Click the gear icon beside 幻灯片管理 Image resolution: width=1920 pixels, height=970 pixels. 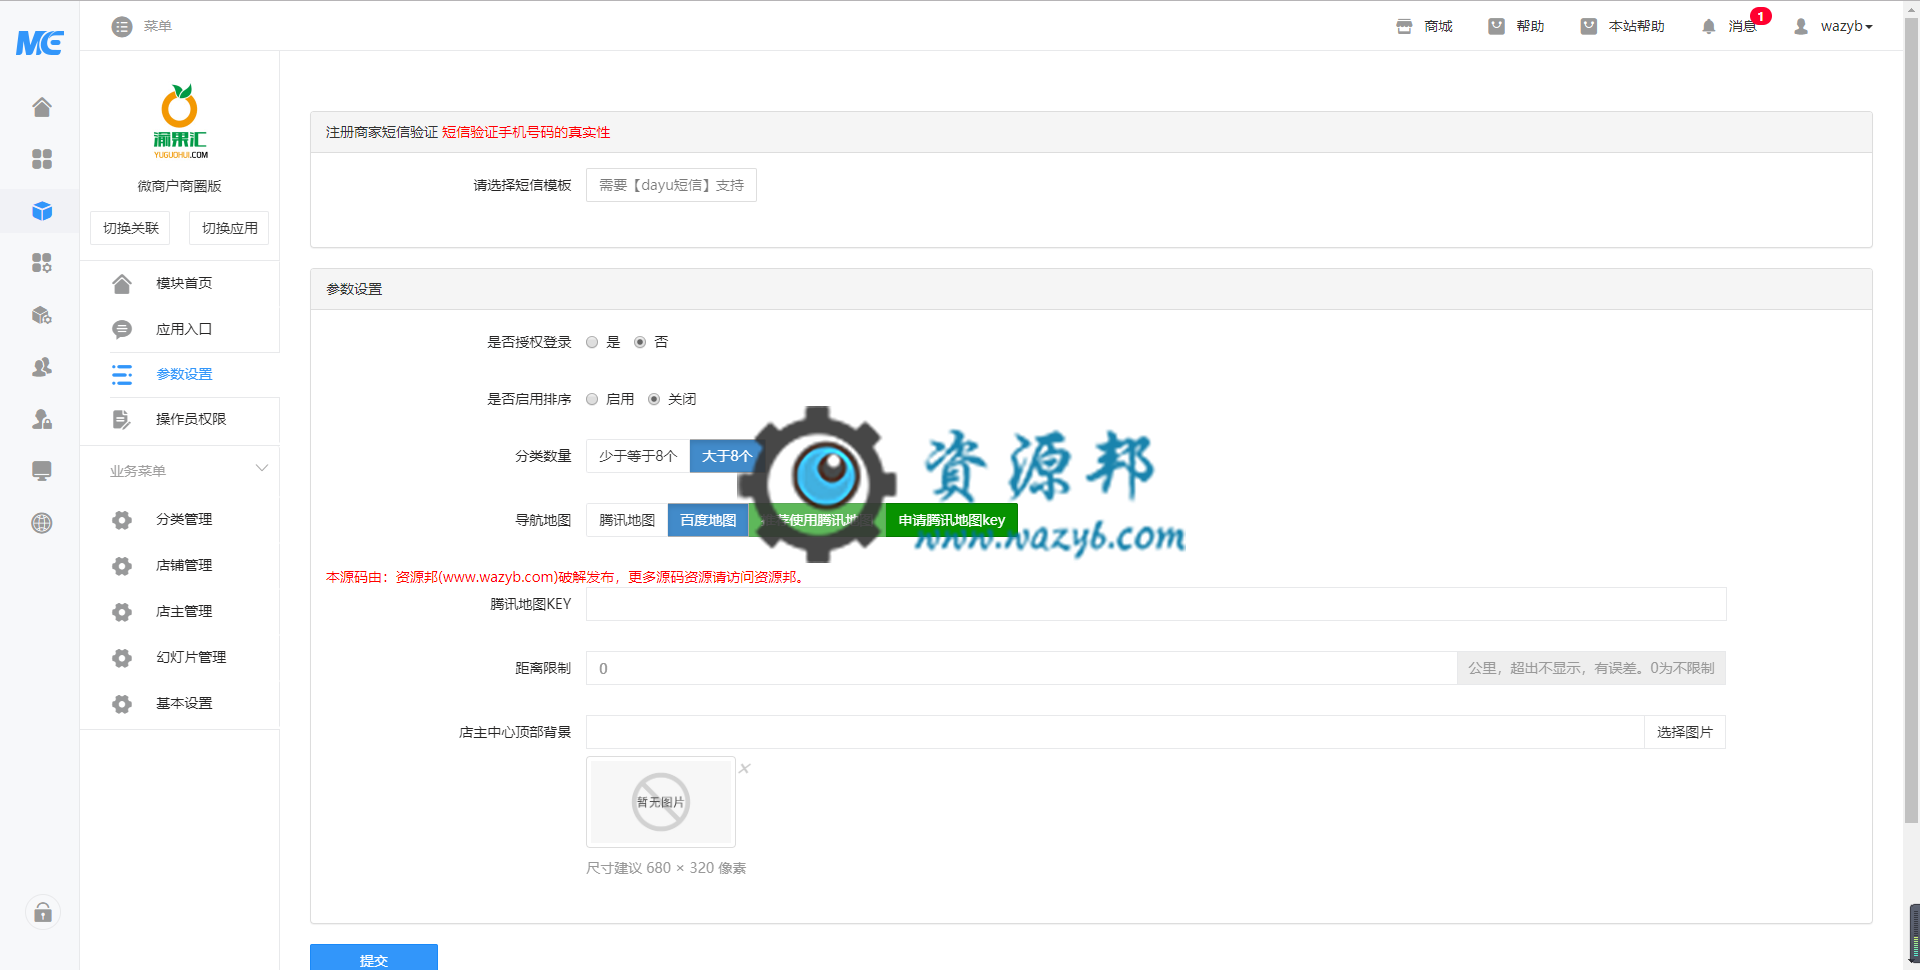point(122,658)
